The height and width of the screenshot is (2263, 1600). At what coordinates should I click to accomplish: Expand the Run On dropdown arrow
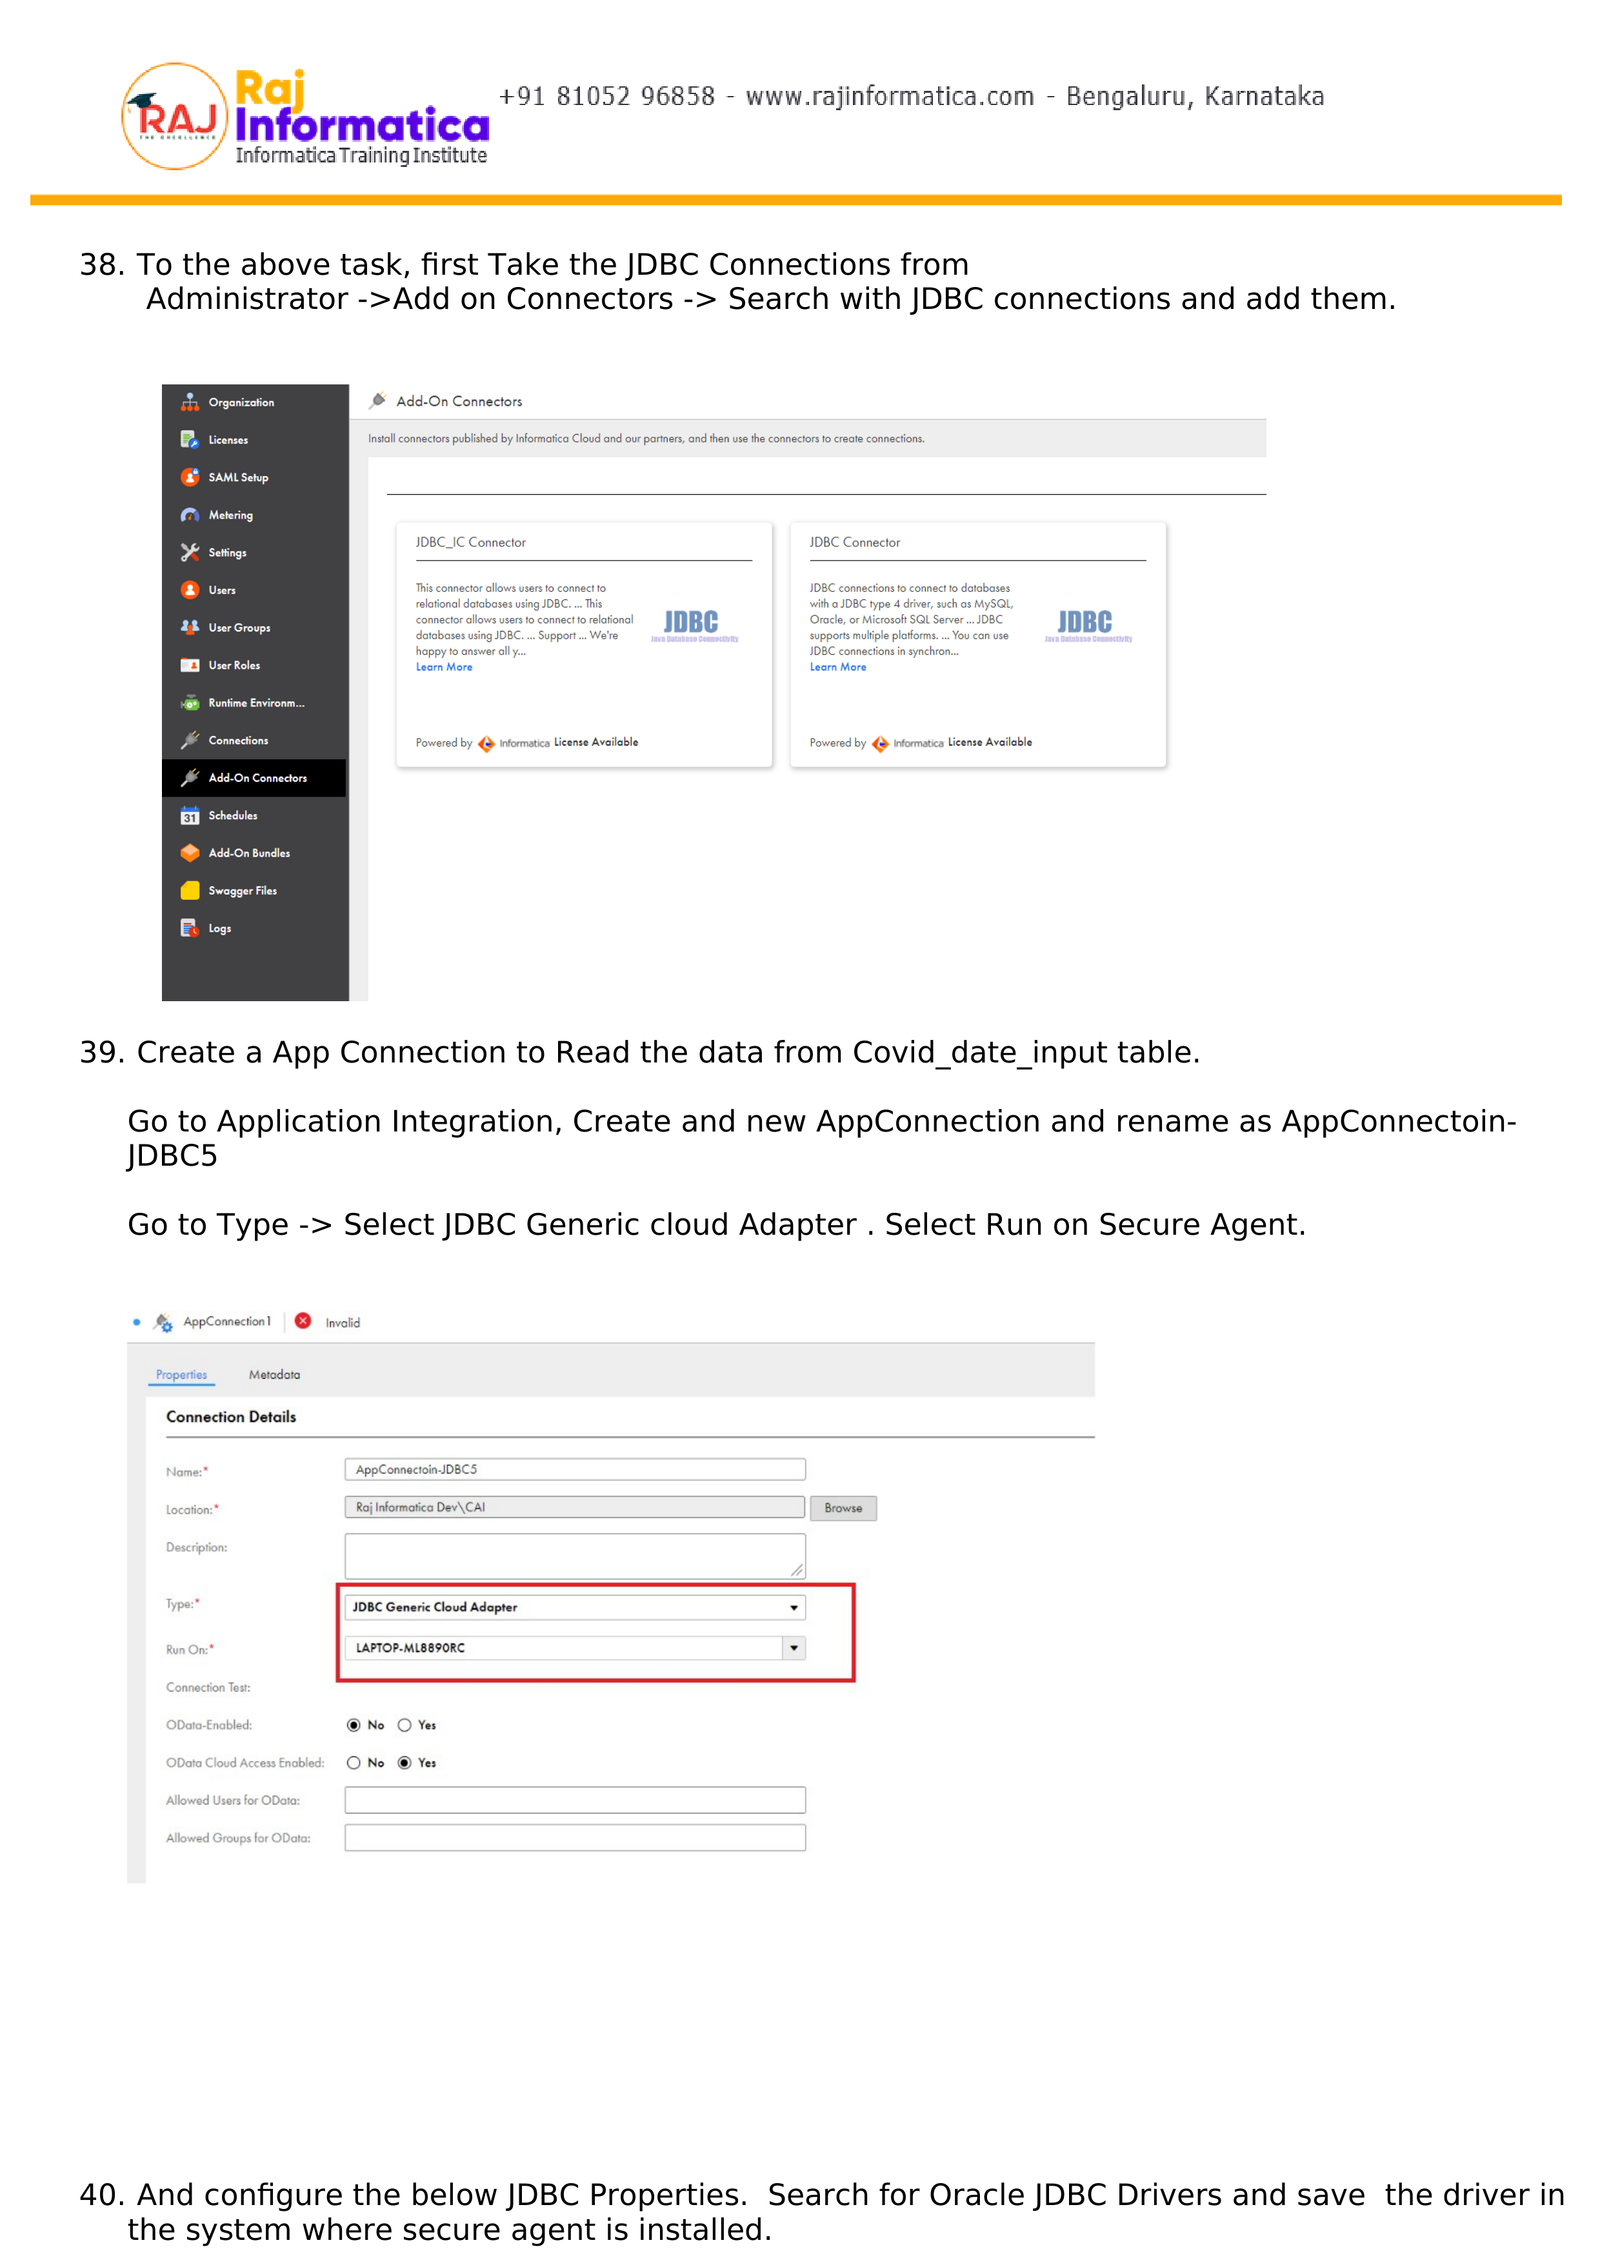793,1648
